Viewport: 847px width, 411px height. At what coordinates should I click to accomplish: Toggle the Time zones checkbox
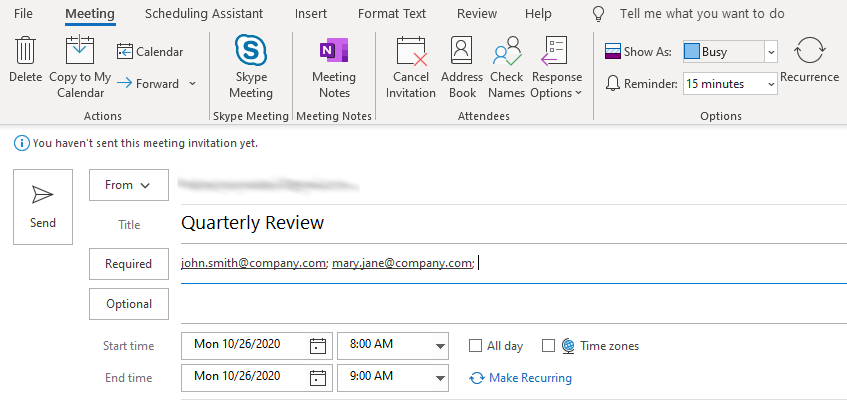coord(548,346)
